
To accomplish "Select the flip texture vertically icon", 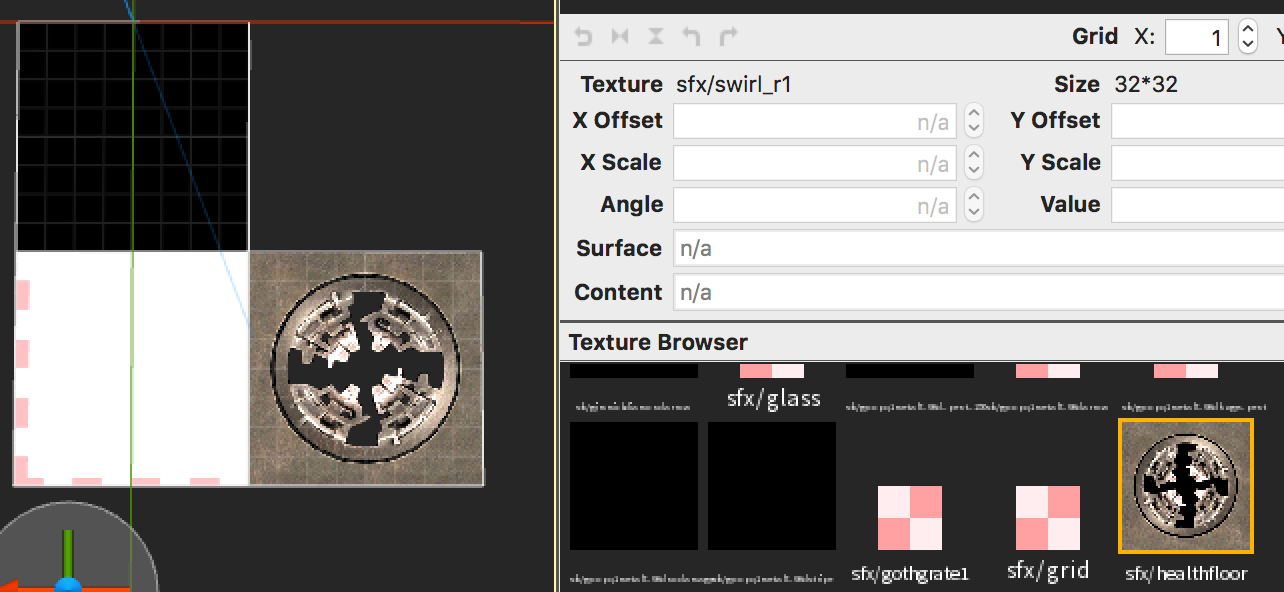I will pyautogui.click(x=655, y=36).
